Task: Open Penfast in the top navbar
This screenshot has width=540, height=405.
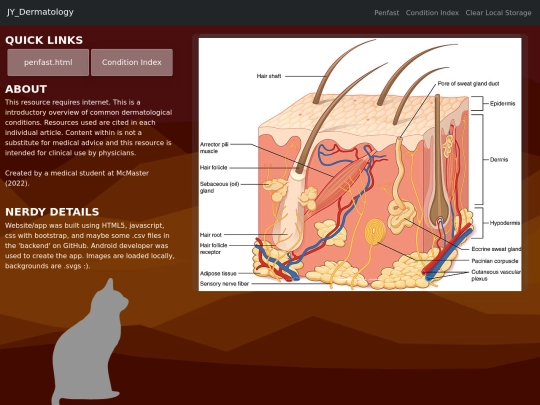Action: pos(386,13)
